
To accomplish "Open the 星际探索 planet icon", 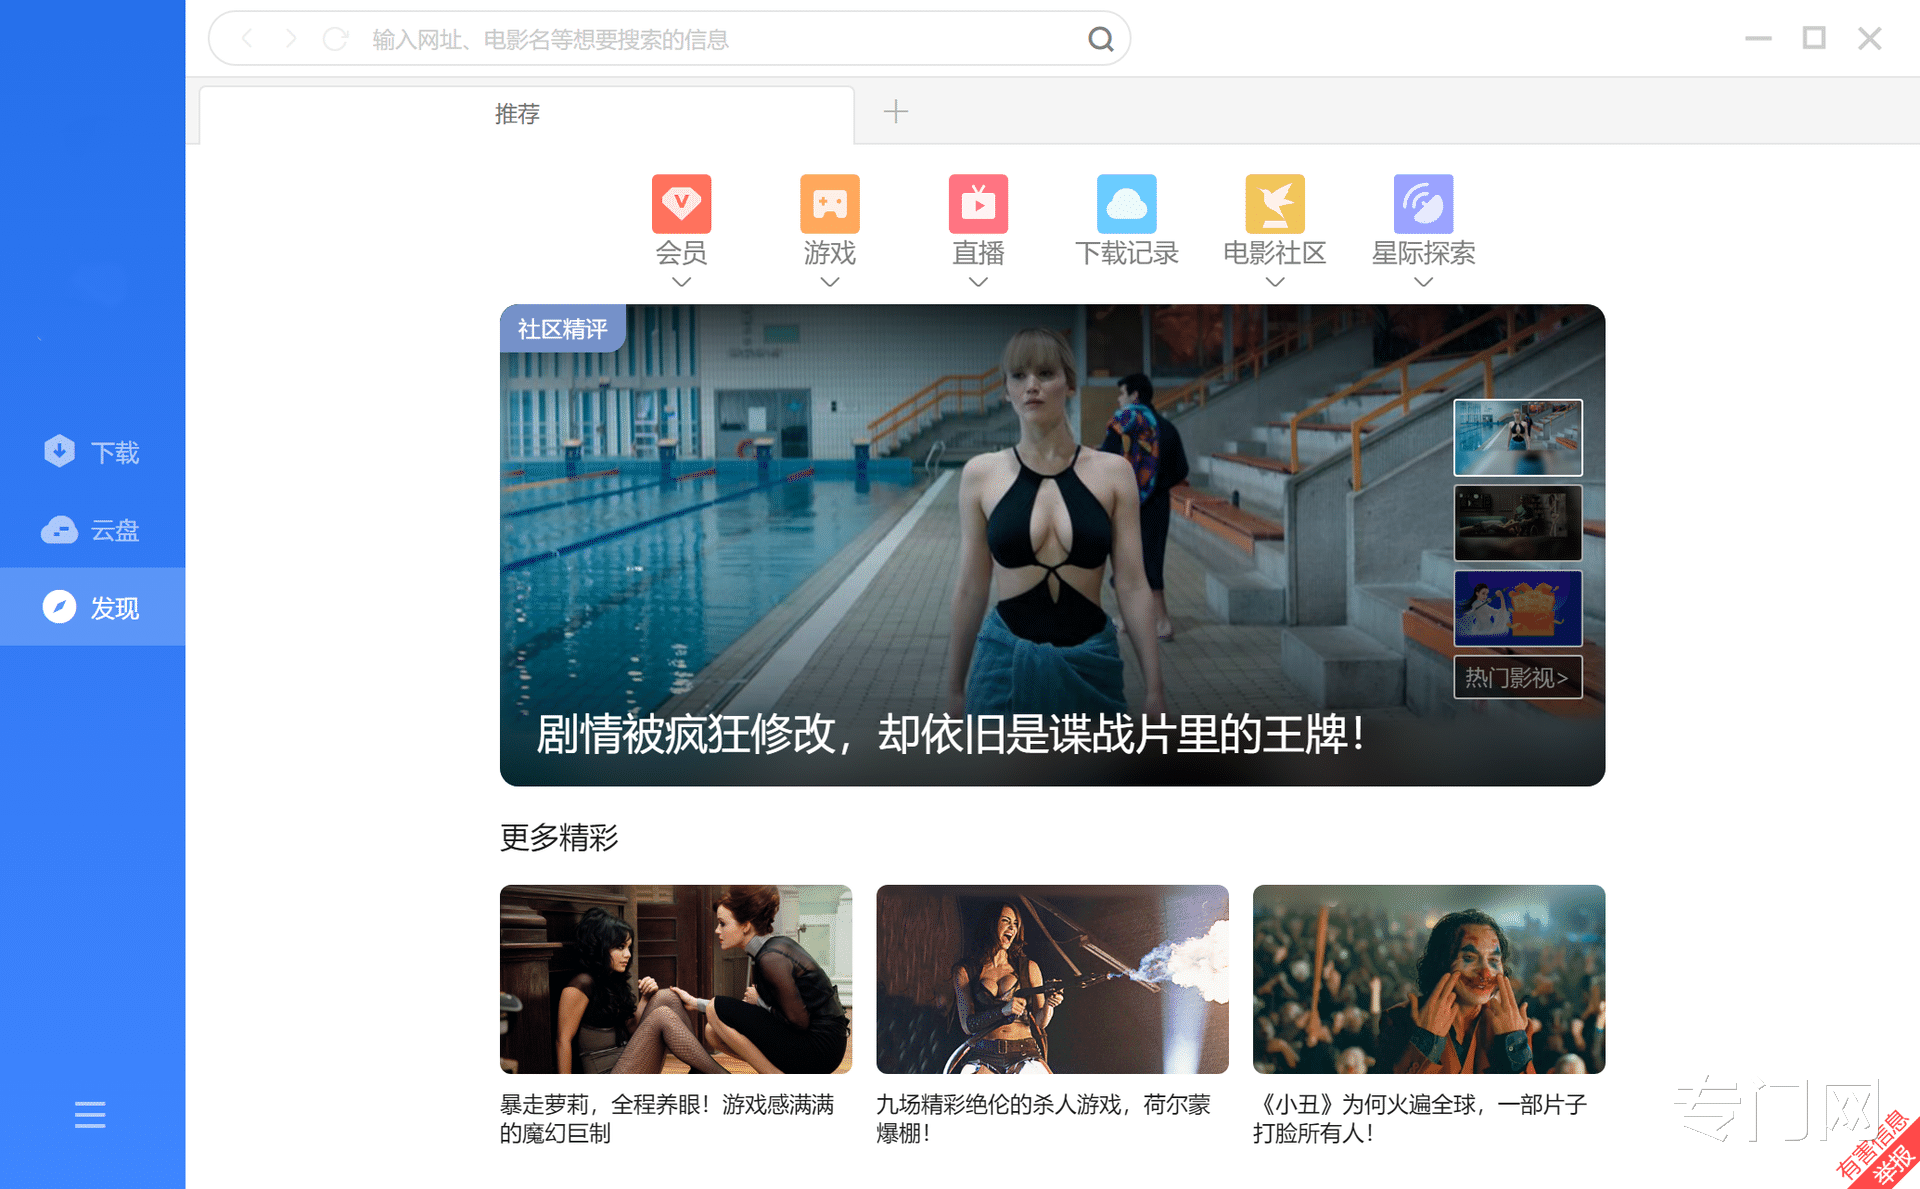I will 1424,203.
